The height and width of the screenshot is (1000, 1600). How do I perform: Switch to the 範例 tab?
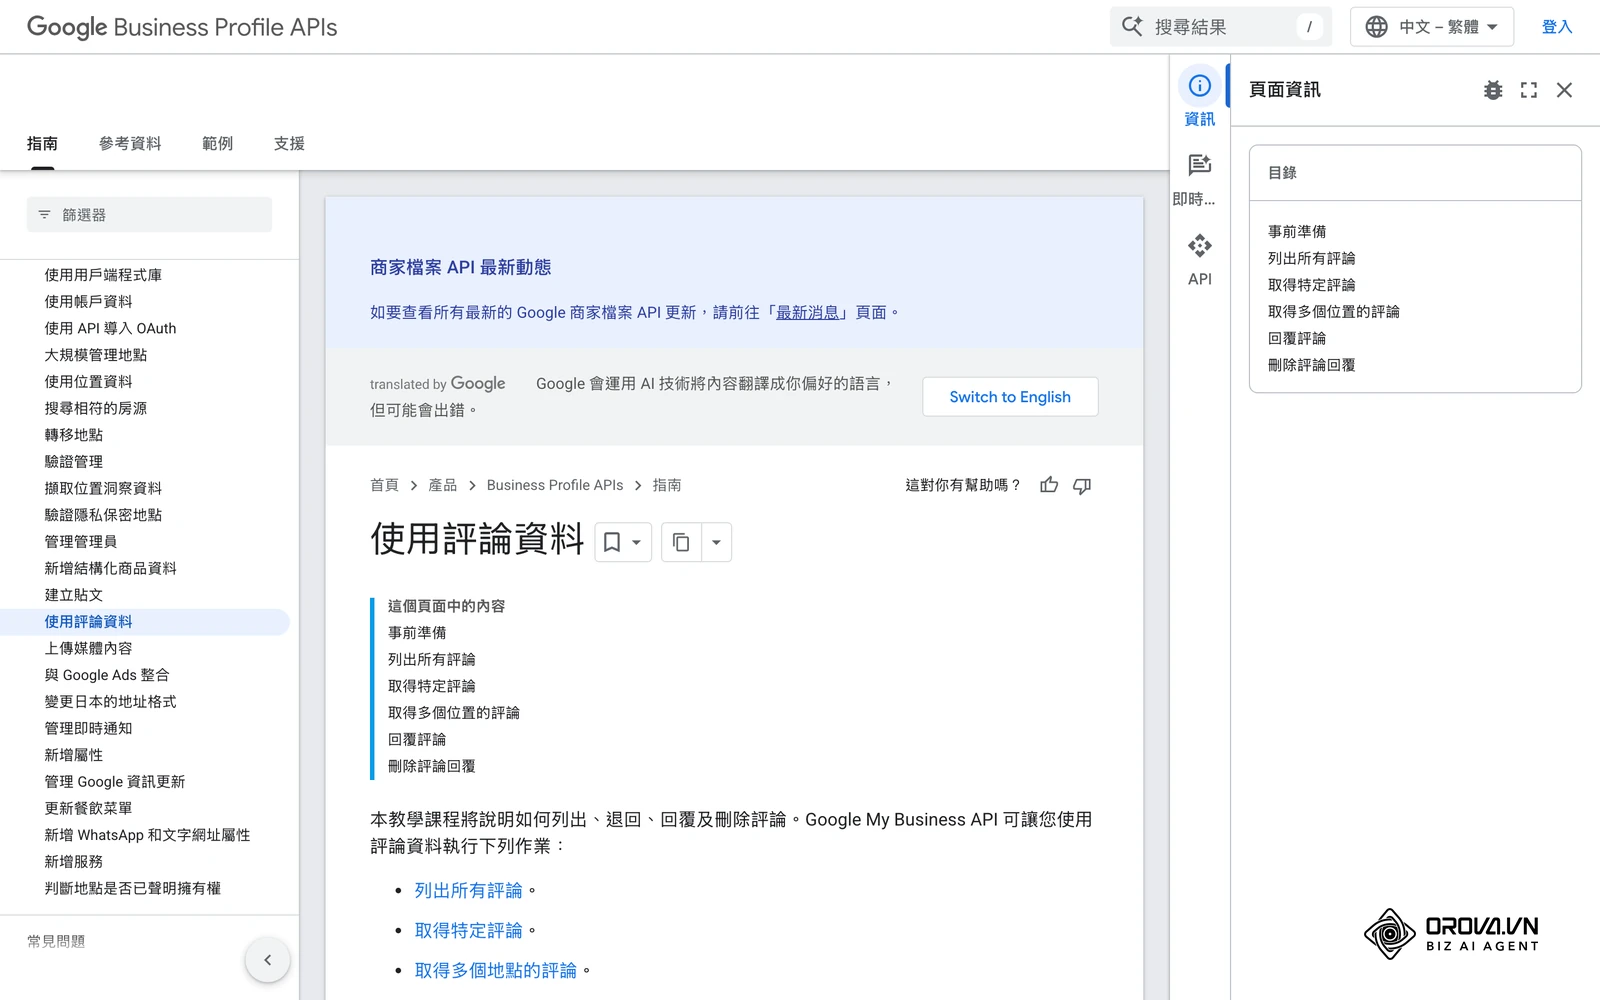pyautogui.click(x=217, y=144)
